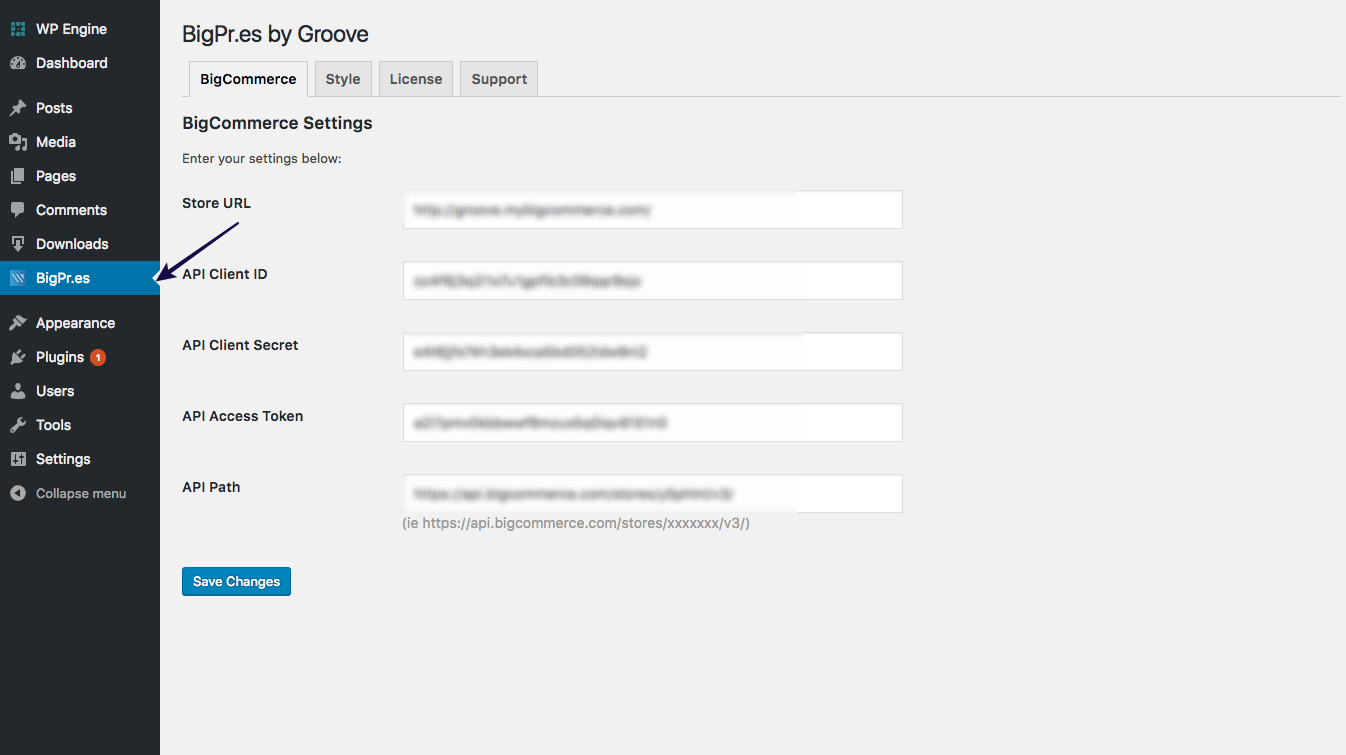Click the 'BigPr.es by Groove' page title
This screenshot has height=755, width=1346.
275,34
